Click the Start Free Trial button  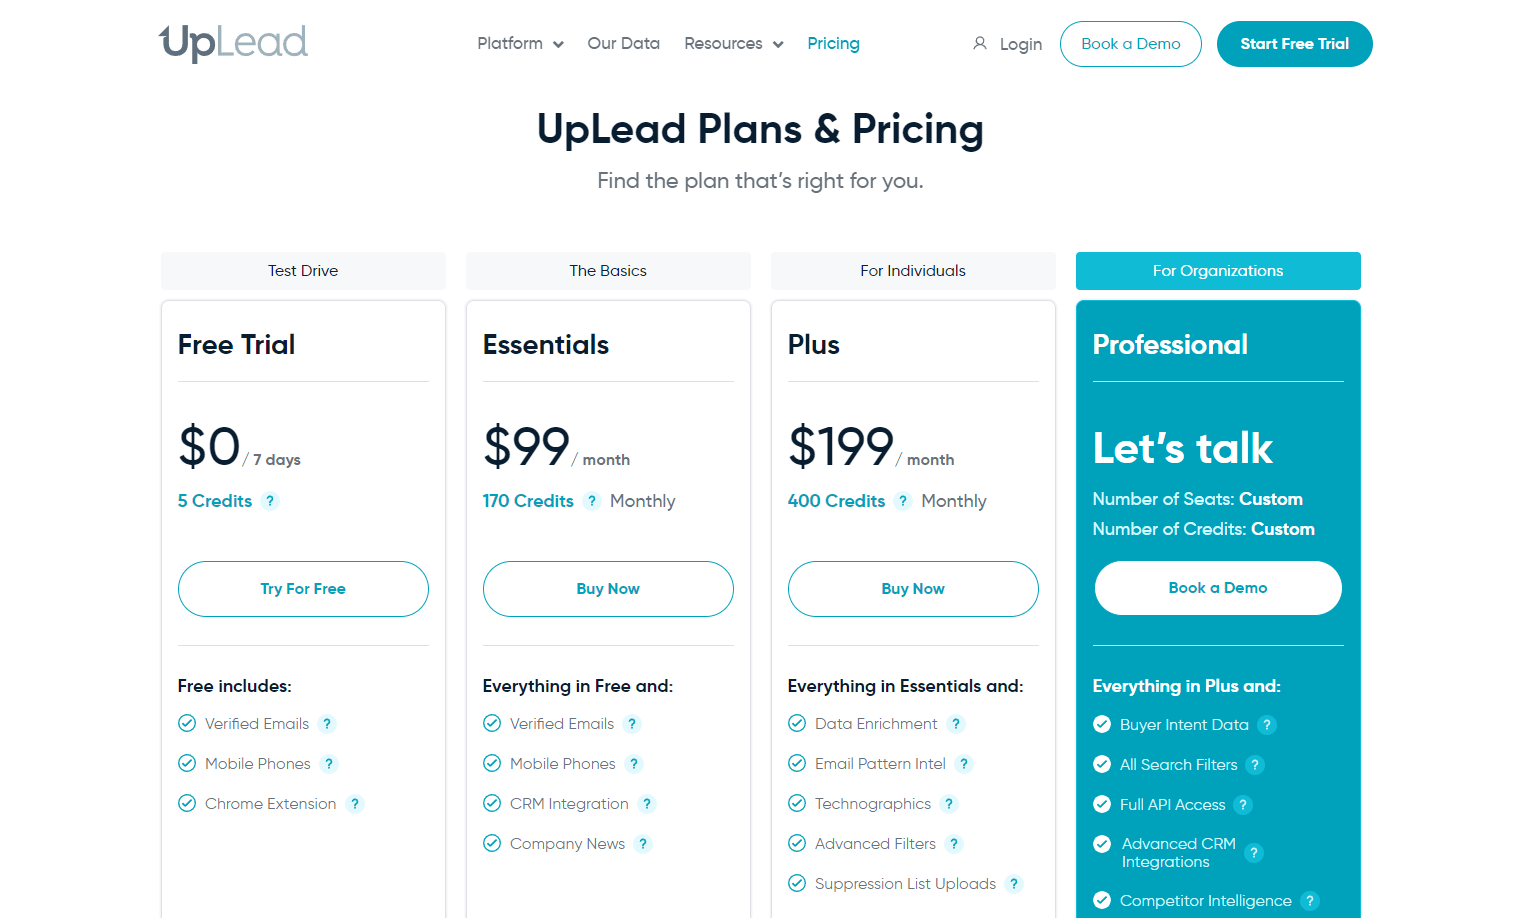tap(1294, 44)
